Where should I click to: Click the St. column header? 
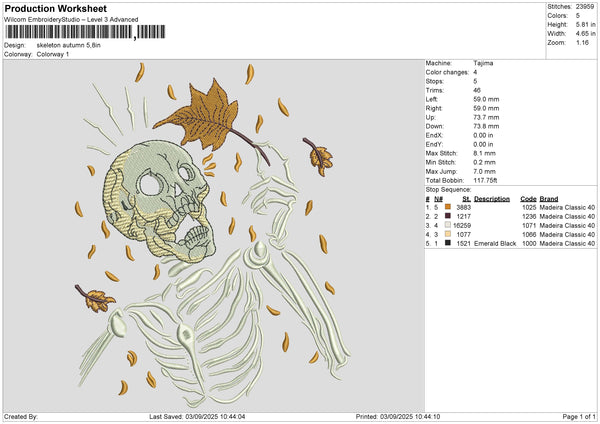pos(466,198)
